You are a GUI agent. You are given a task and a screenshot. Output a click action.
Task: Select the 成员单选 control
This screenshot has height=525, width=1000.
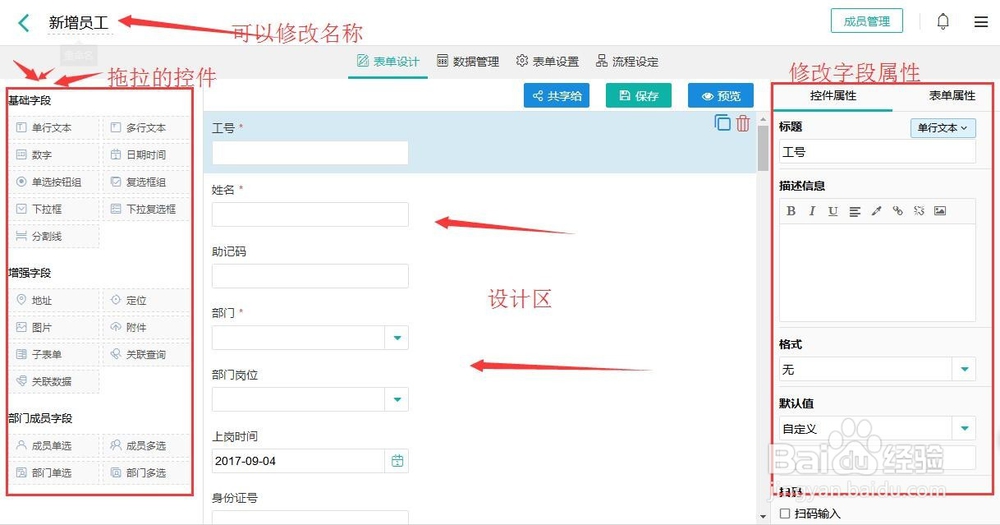[x=54, y=445]
